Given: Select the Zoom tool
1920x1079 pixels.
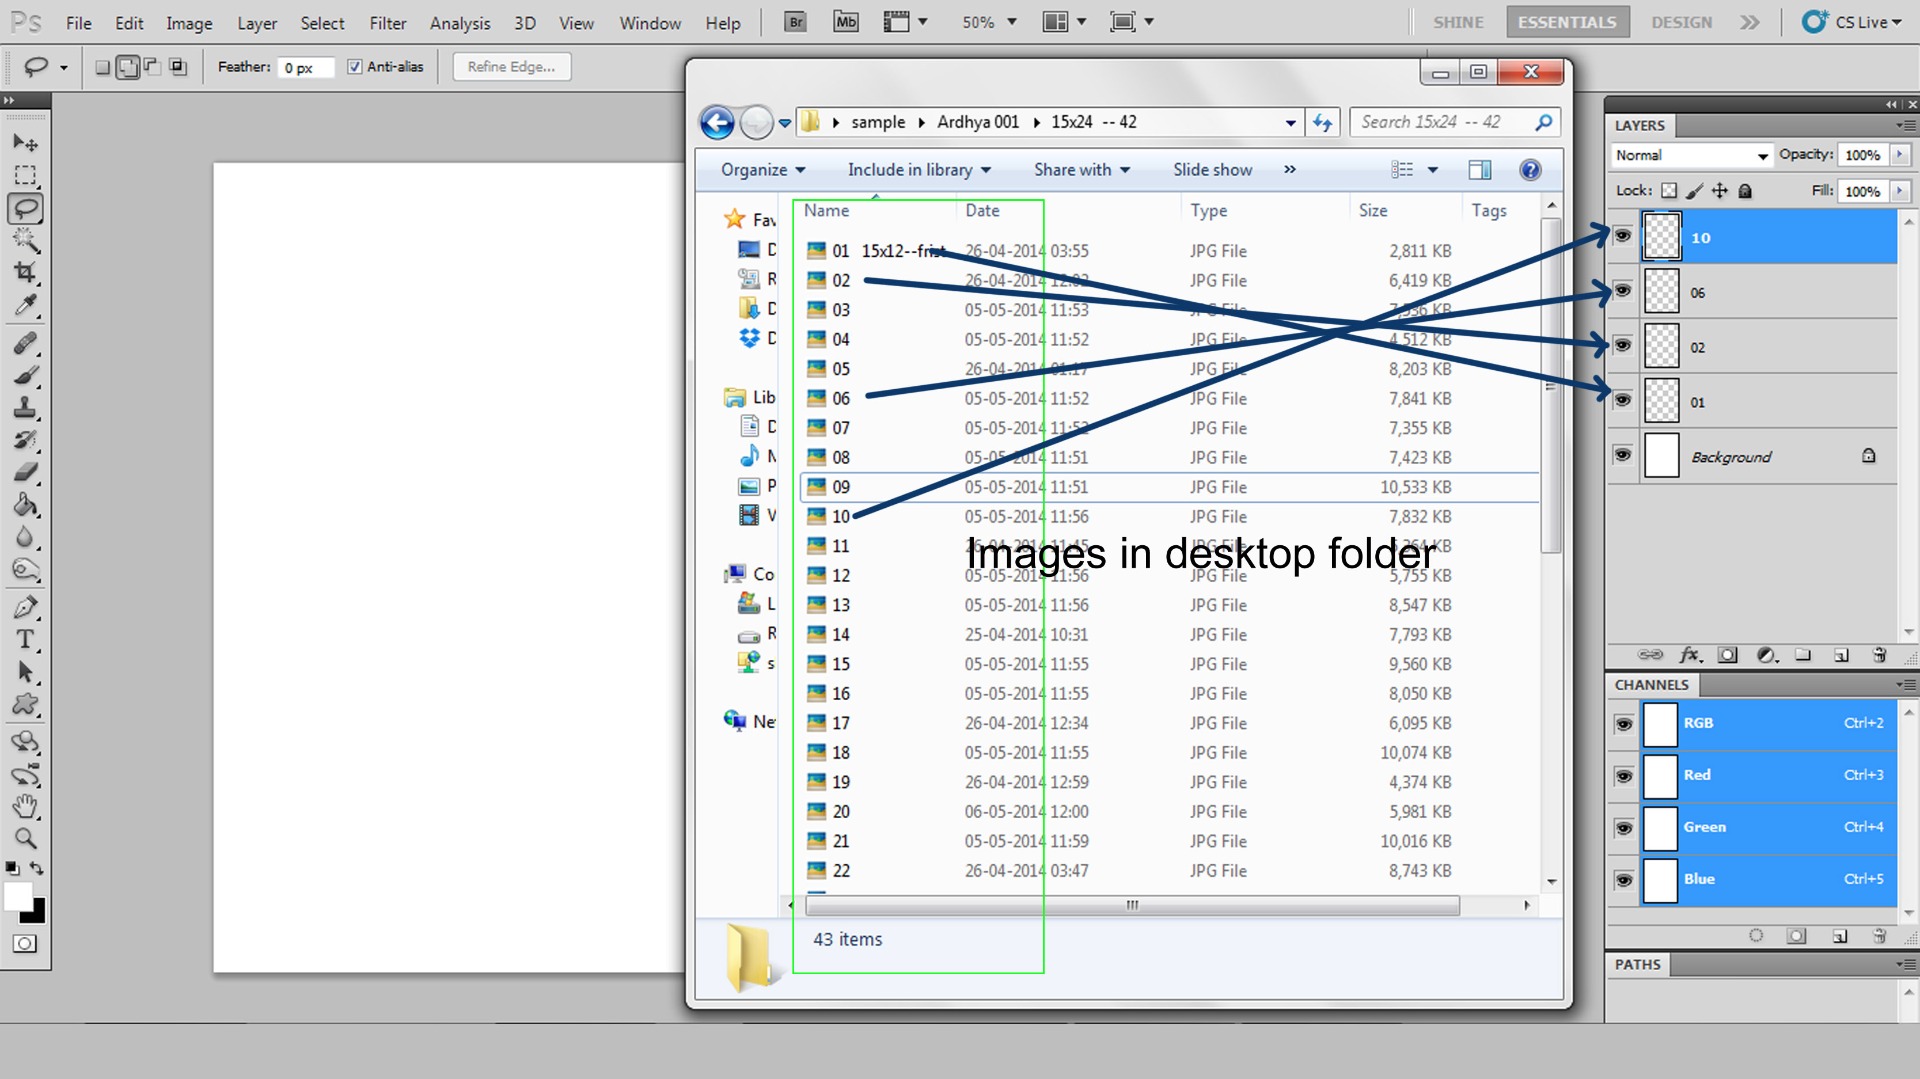Looking at the screenshot, I should pos(25,838).
